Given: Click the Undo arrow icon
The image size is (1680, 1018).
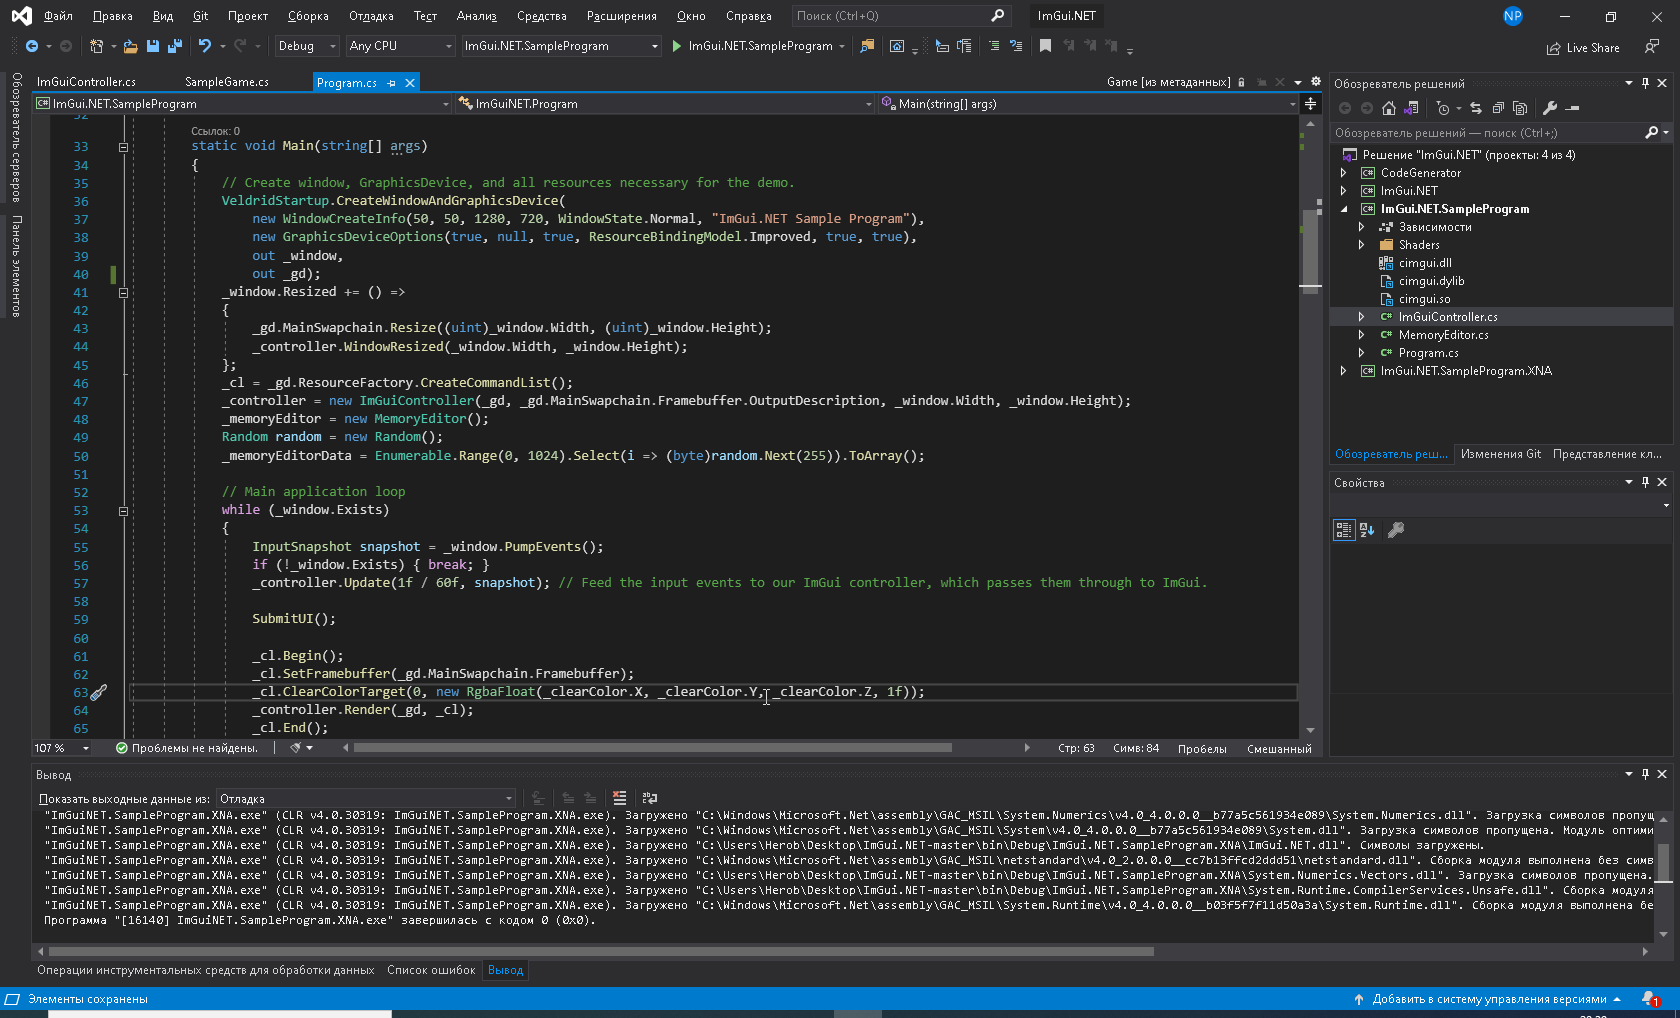Looking at the screenshot, I should click(x=205, y=46).
